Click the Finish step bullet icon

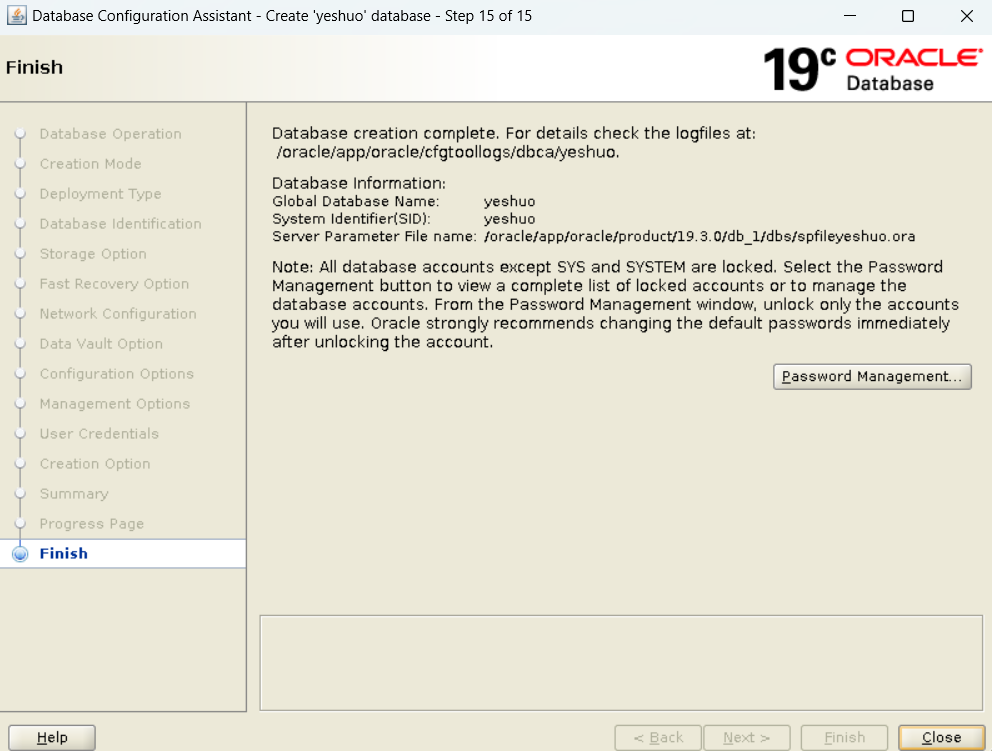(20, 554)
